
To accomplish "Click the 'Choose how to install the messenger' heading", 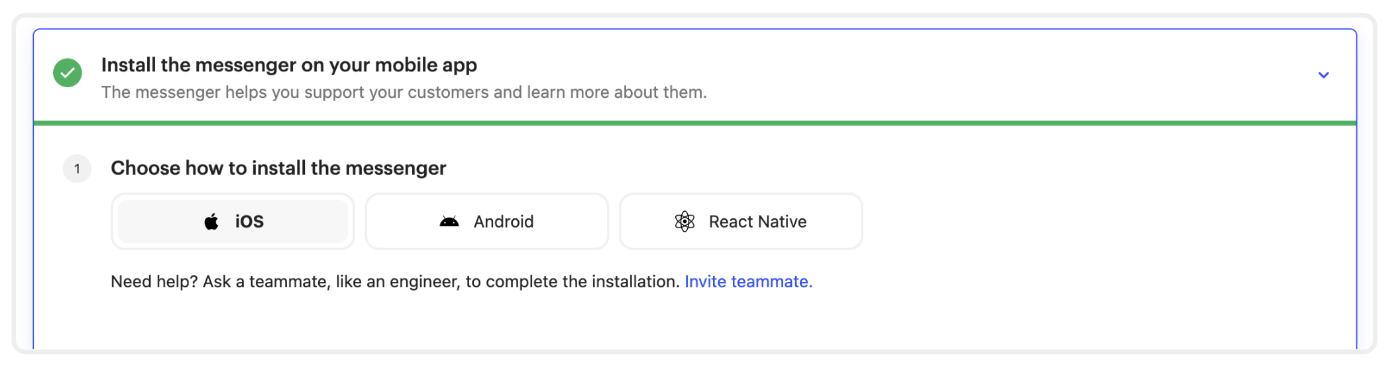I will pos(279,168).
